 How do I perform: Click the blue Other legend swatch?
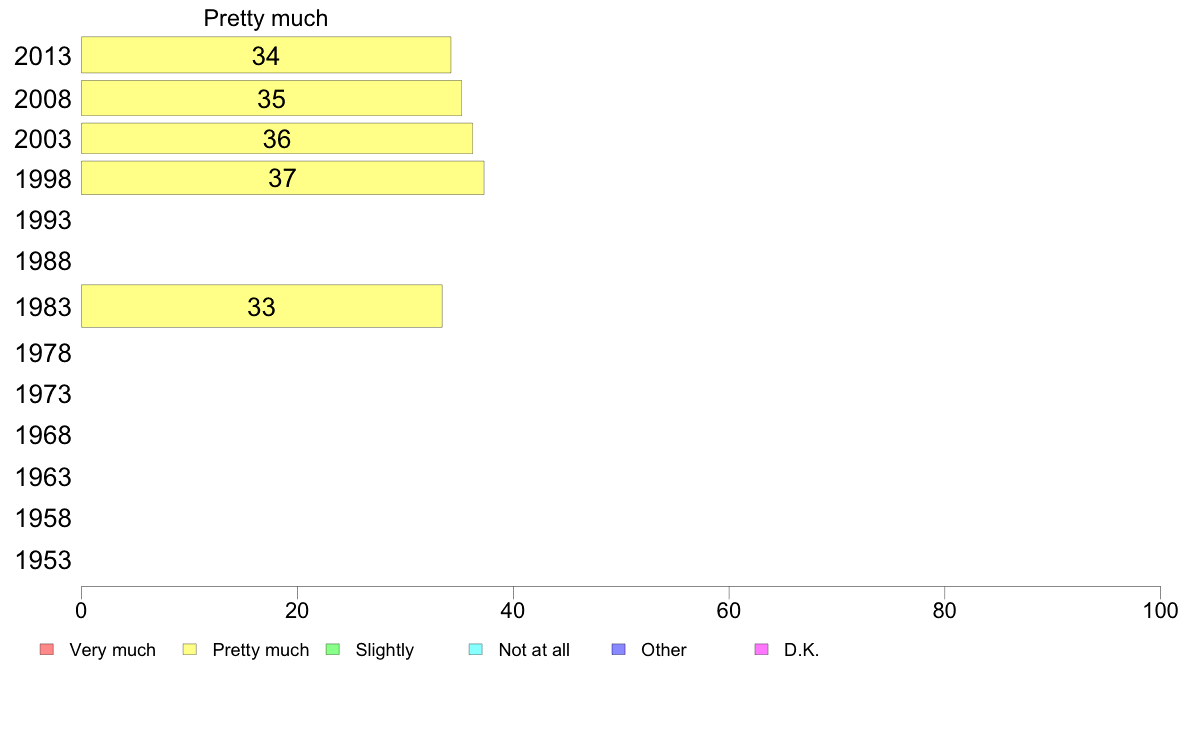point(618,650)
